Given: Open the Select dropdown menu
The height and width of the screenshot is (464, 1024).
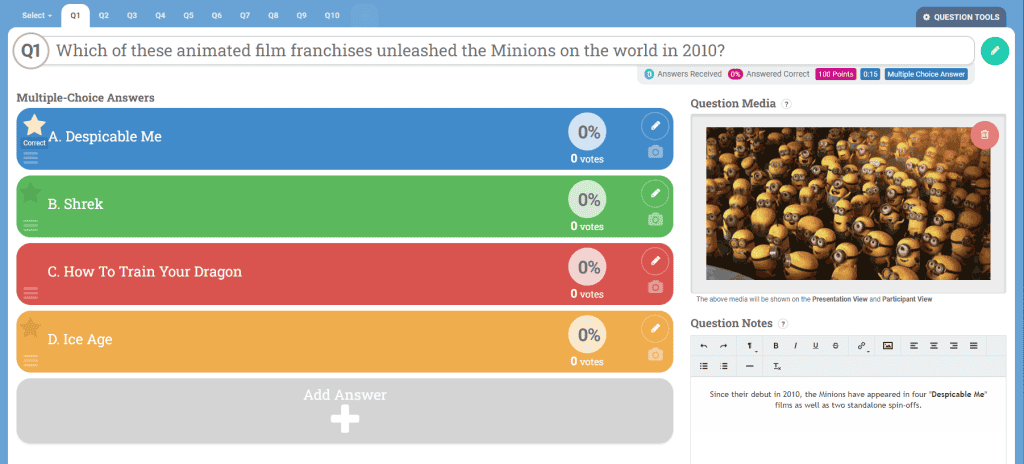Looking at the screenshot, I should pos(37,15).
